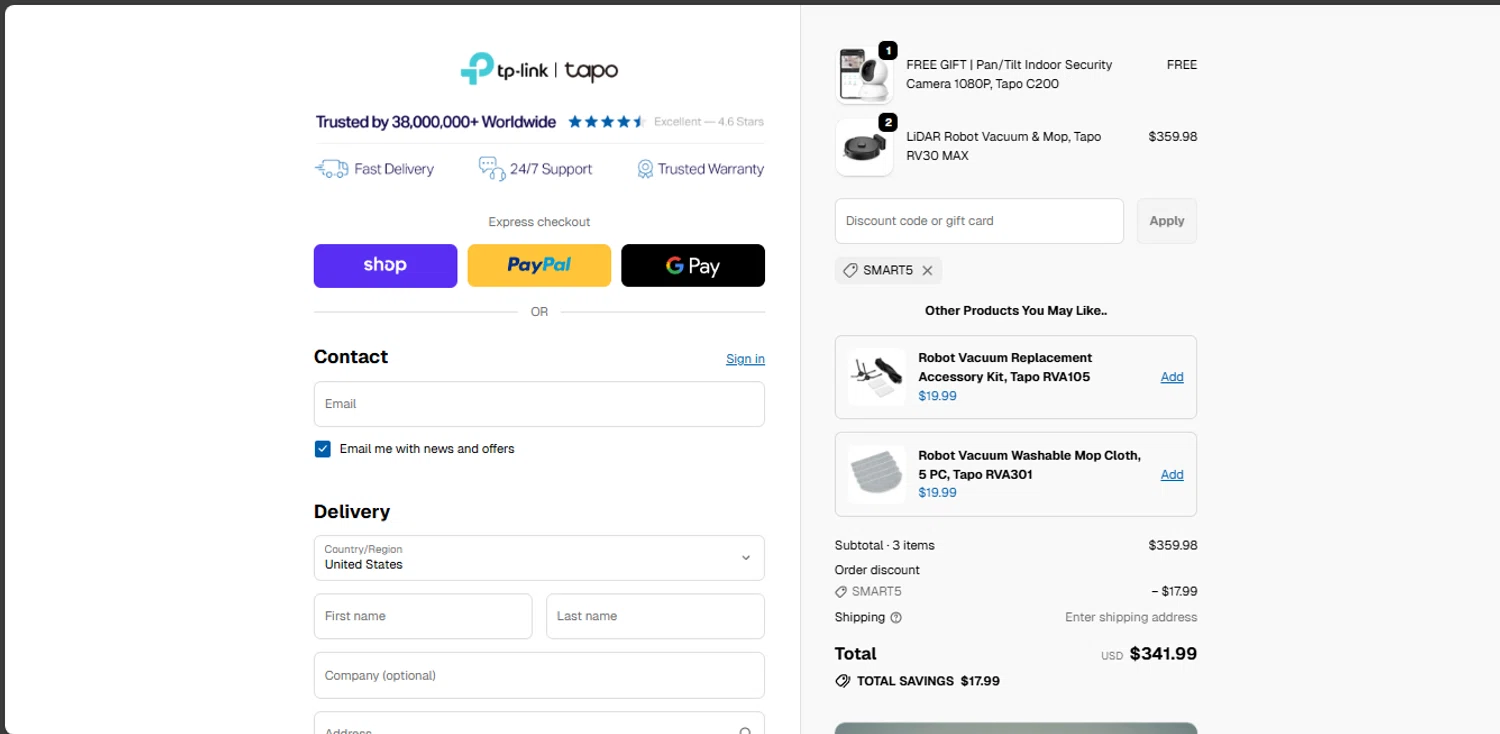Focus the Last name field

click(655, 616)
